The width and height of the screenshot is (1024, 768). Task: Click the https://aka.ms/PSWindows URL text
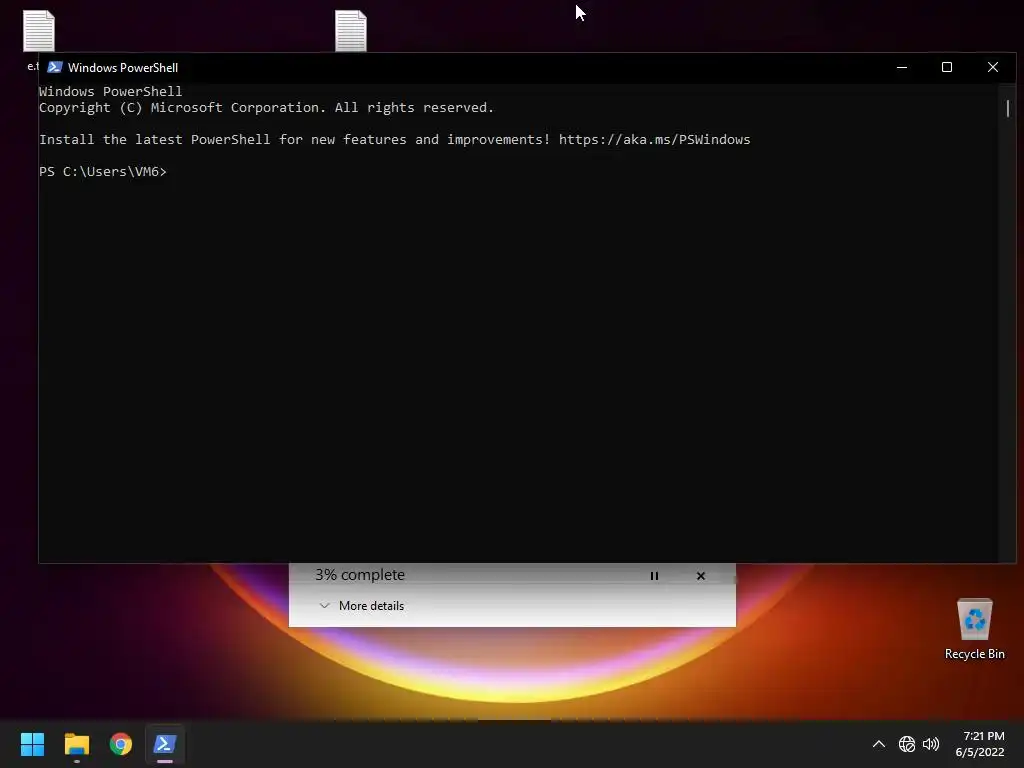pos(654,140)
